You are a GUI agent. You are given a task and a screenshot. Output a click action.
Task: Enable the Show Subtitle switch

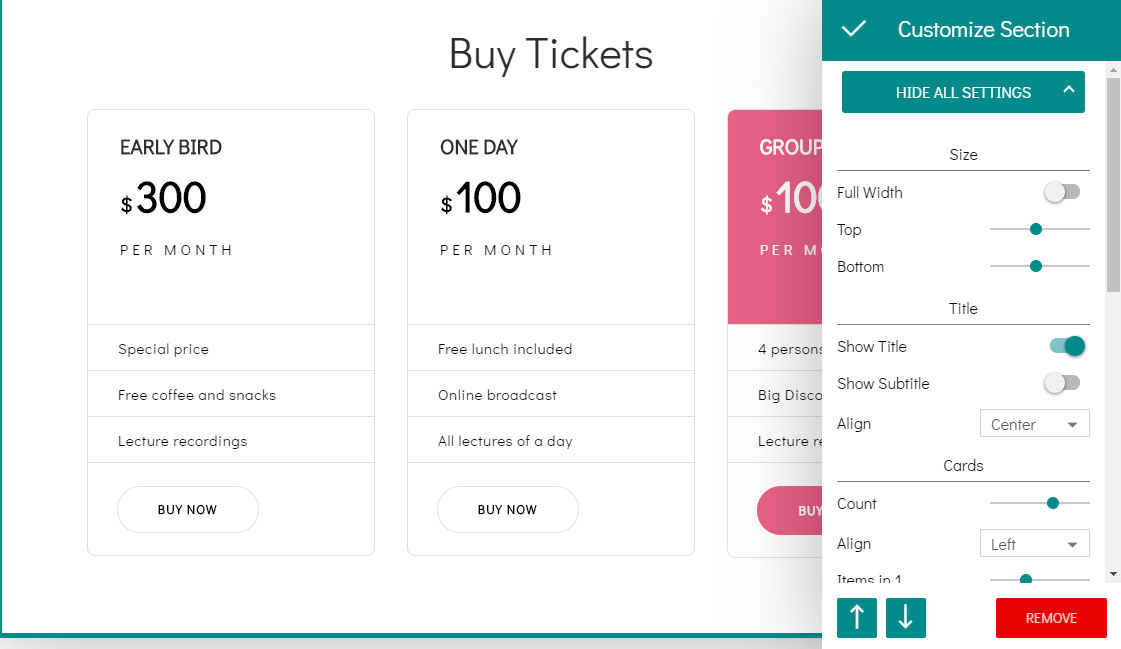pyautogui.click(x=1062, y=383)
